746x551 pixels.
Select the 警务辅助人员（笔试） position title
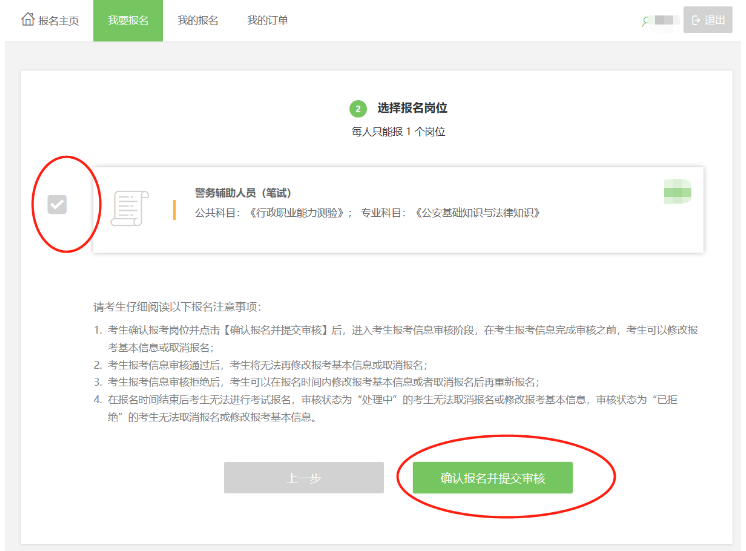tap(242, 193)
